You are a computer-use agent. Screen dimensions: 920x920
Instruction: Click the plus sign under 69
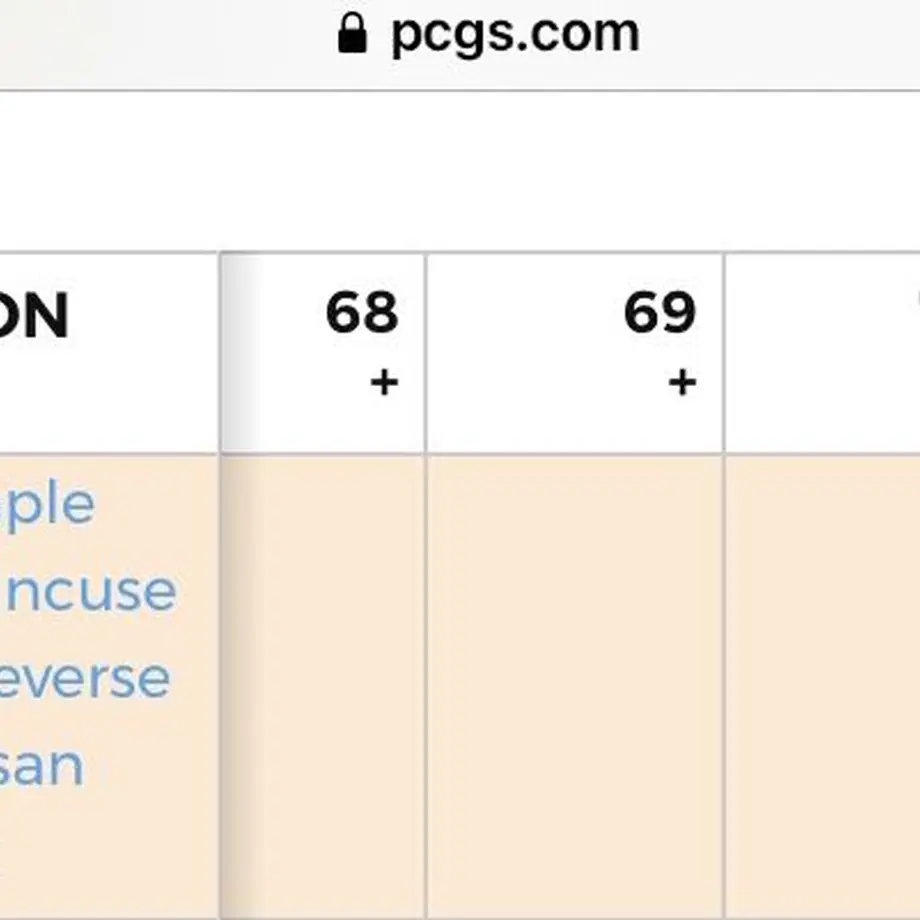pyautogui.click(x=682, y=383)
